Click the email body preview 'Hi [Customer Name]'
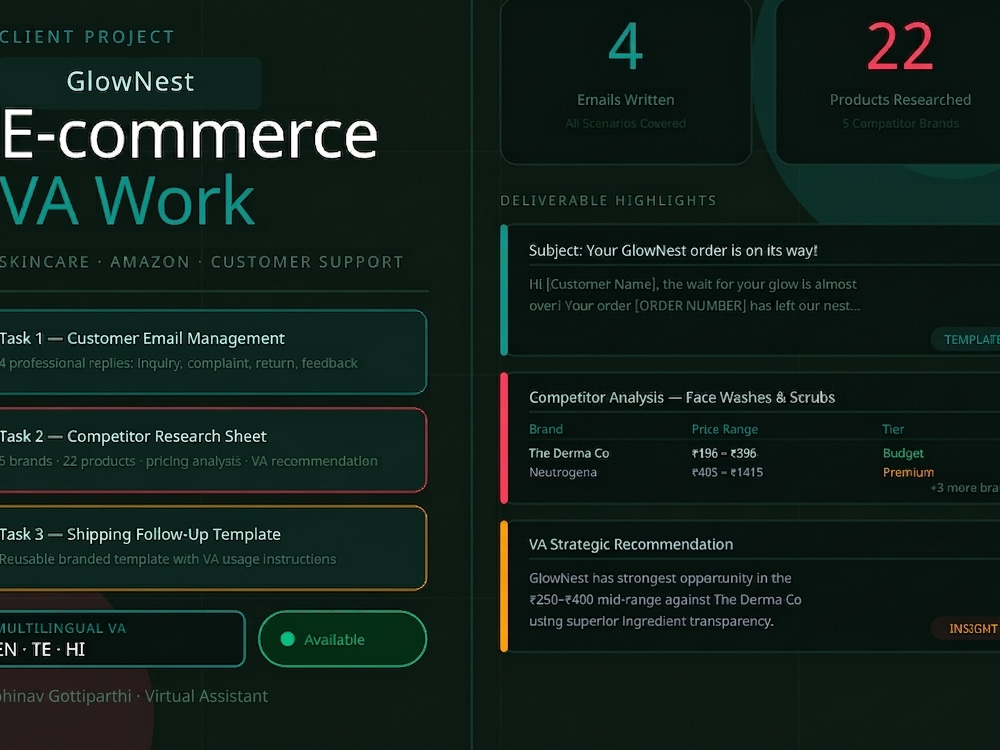Viewport: 1000px width, 750px height. click(x=695, y=295)
